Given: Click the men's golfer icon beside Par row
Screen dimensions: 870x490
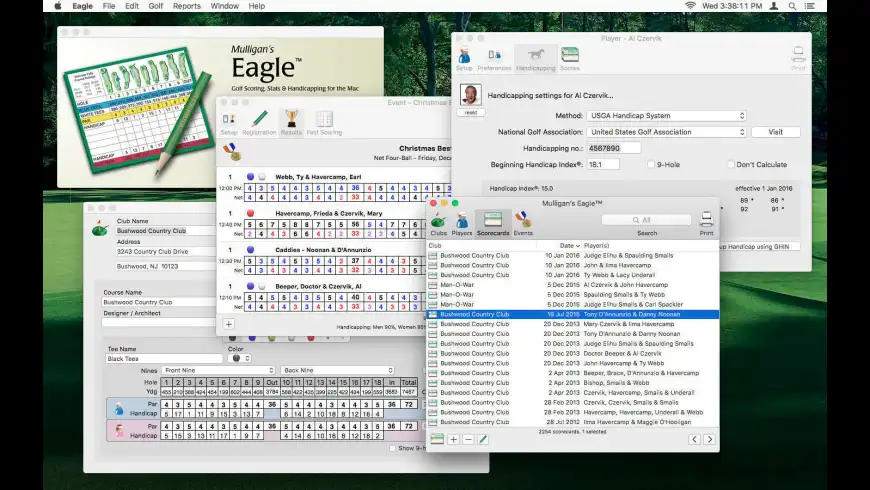Looking at the screenshot, I should point(119,409).
